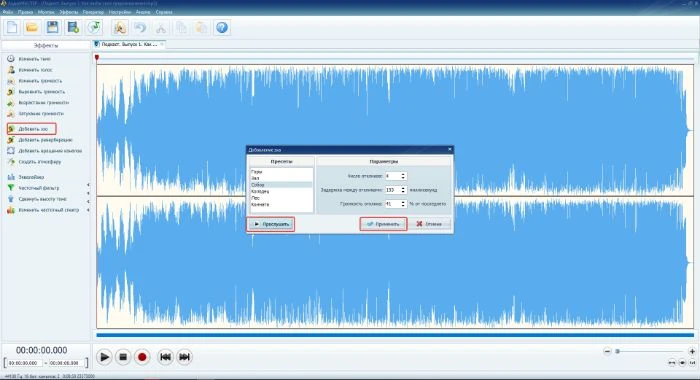
Task: Click the save-with-green-plus toolbar icon
Action: [73, 28]
